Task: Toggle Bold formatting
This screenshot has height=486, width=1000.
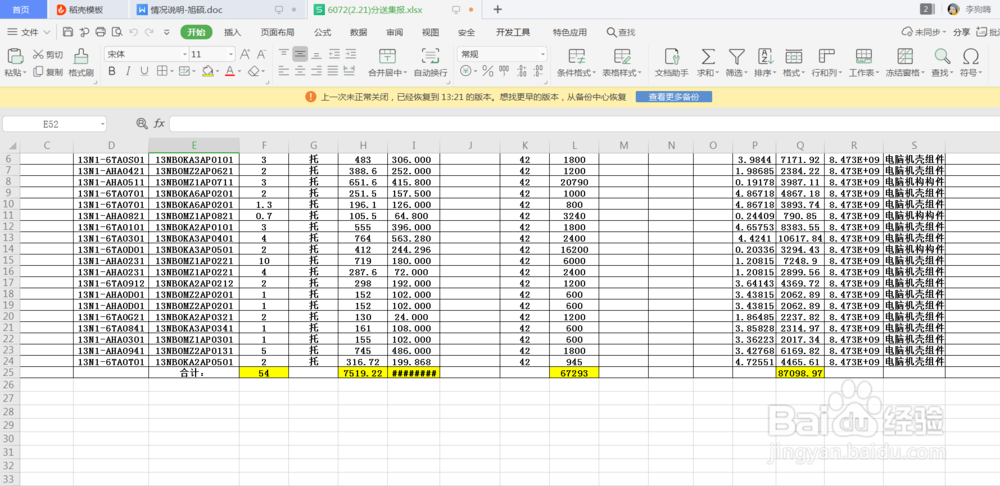Action: pos(112,71)
